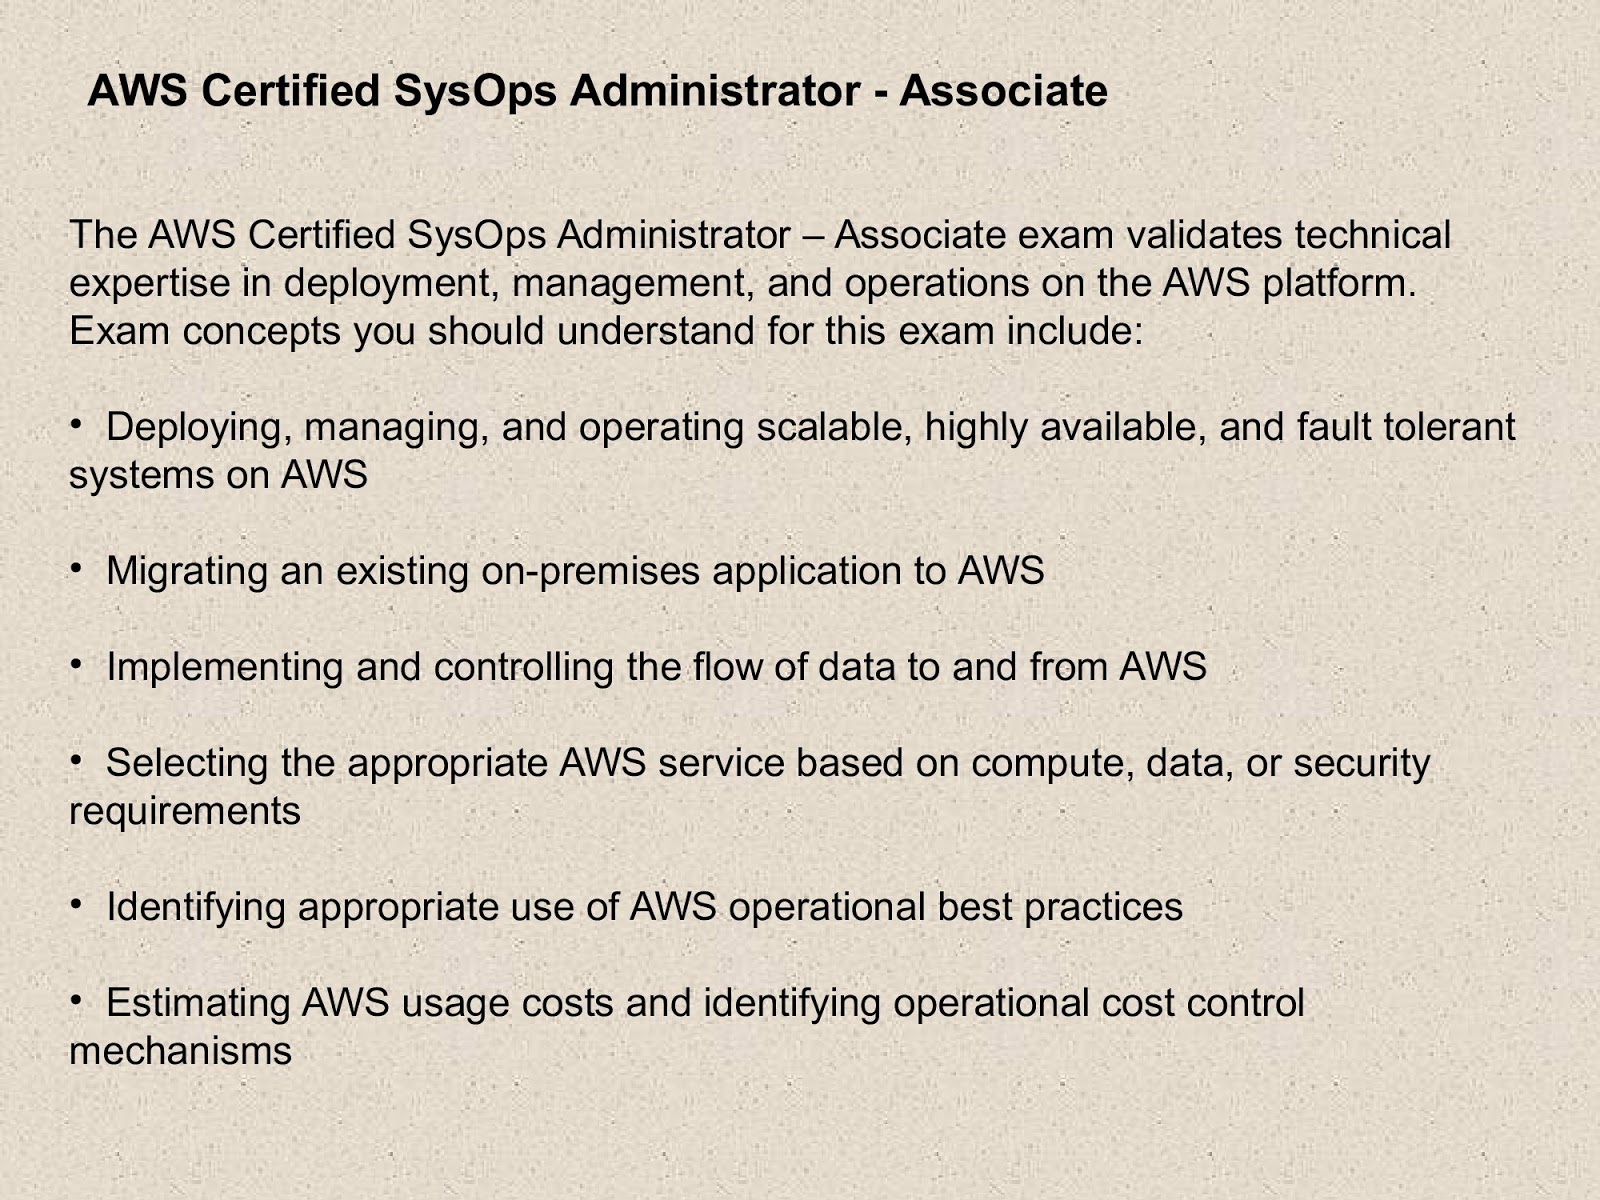Click the intro paragraph about exam validation
This screenshot has width=1600, height=1200.
click(x=759, y=236)
